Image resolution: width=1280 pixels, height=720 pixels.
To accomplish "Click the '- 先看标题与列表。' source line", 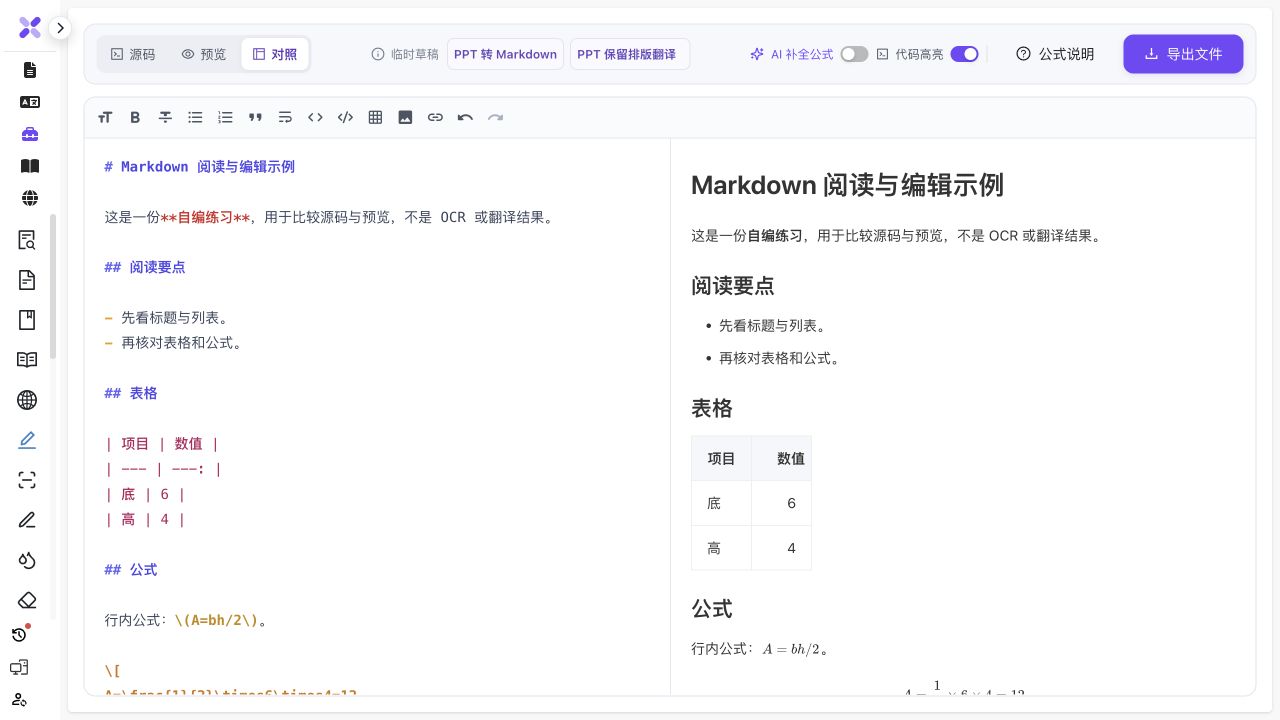I will pyautogui.click(x=167, y=318).
